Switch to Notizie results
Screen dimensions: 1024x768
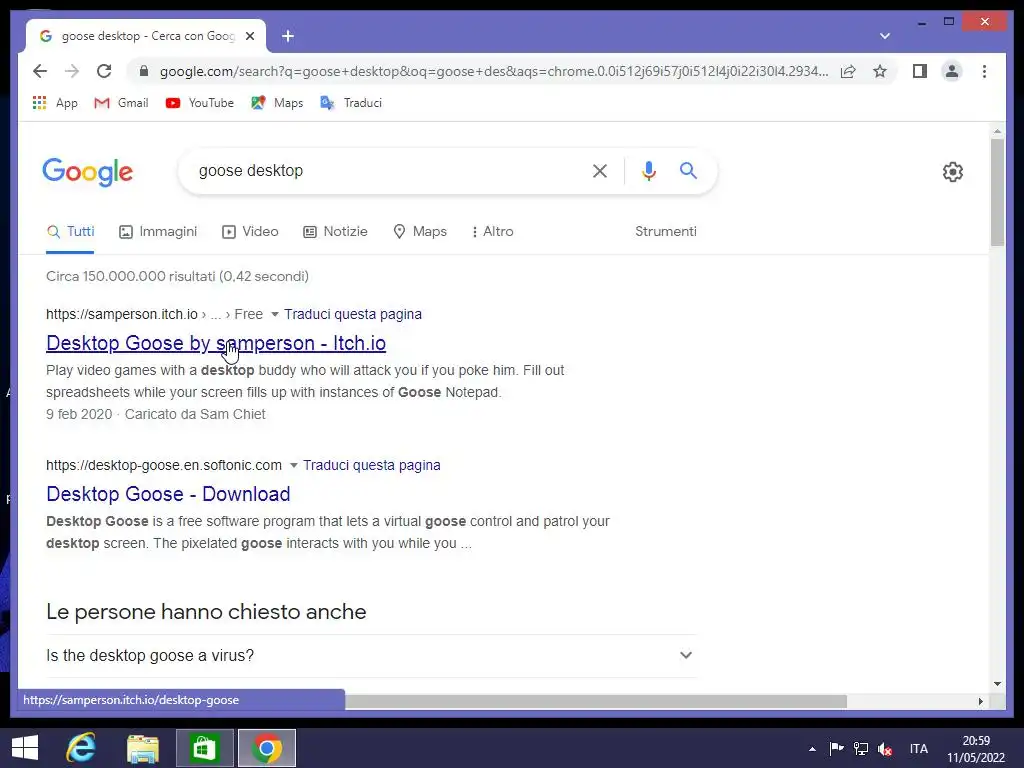pyautogui.click(x=336, y=232)
